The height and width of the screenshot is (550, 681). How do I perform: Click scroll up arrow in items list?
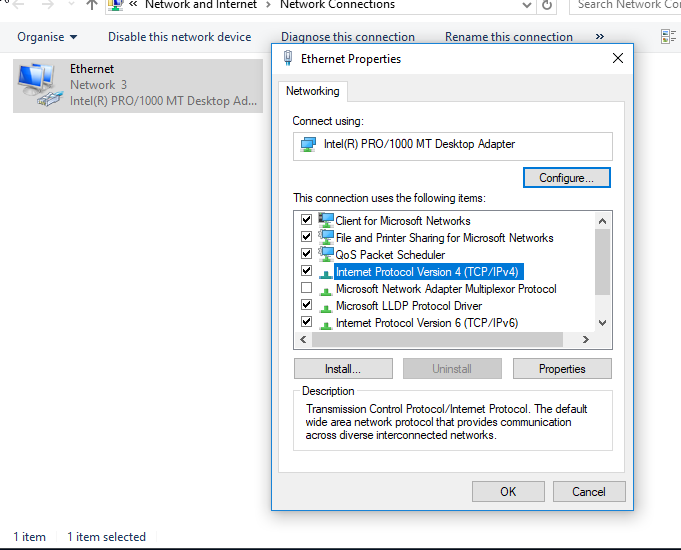click(x=602, y=221)
